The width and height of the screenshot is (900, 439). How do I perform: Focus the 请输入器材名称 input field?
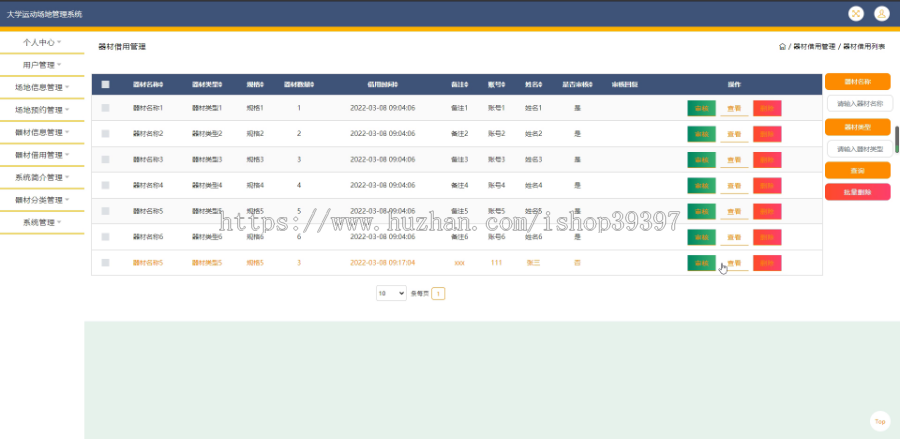click(x=860, y=103)
